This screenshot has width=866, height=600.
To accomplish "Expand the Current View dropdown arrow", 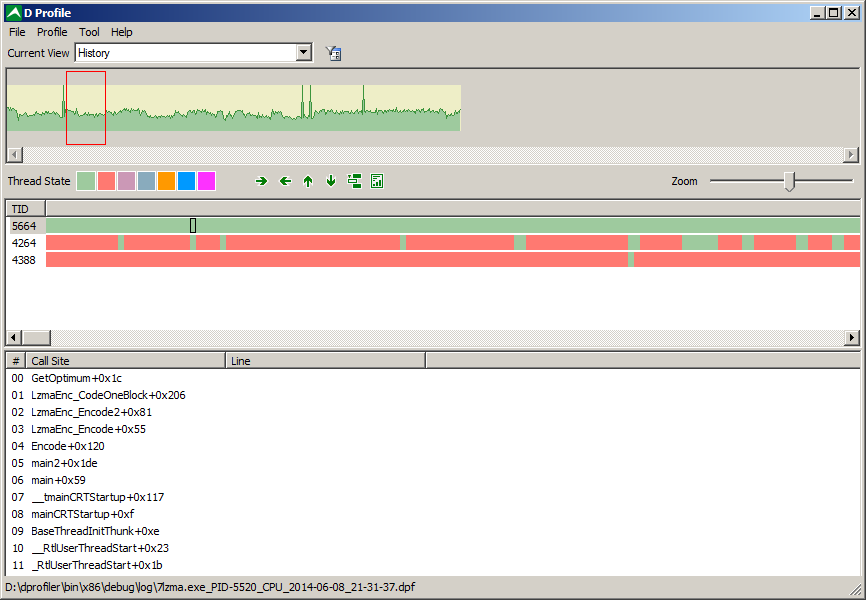I will coord(303,52).
